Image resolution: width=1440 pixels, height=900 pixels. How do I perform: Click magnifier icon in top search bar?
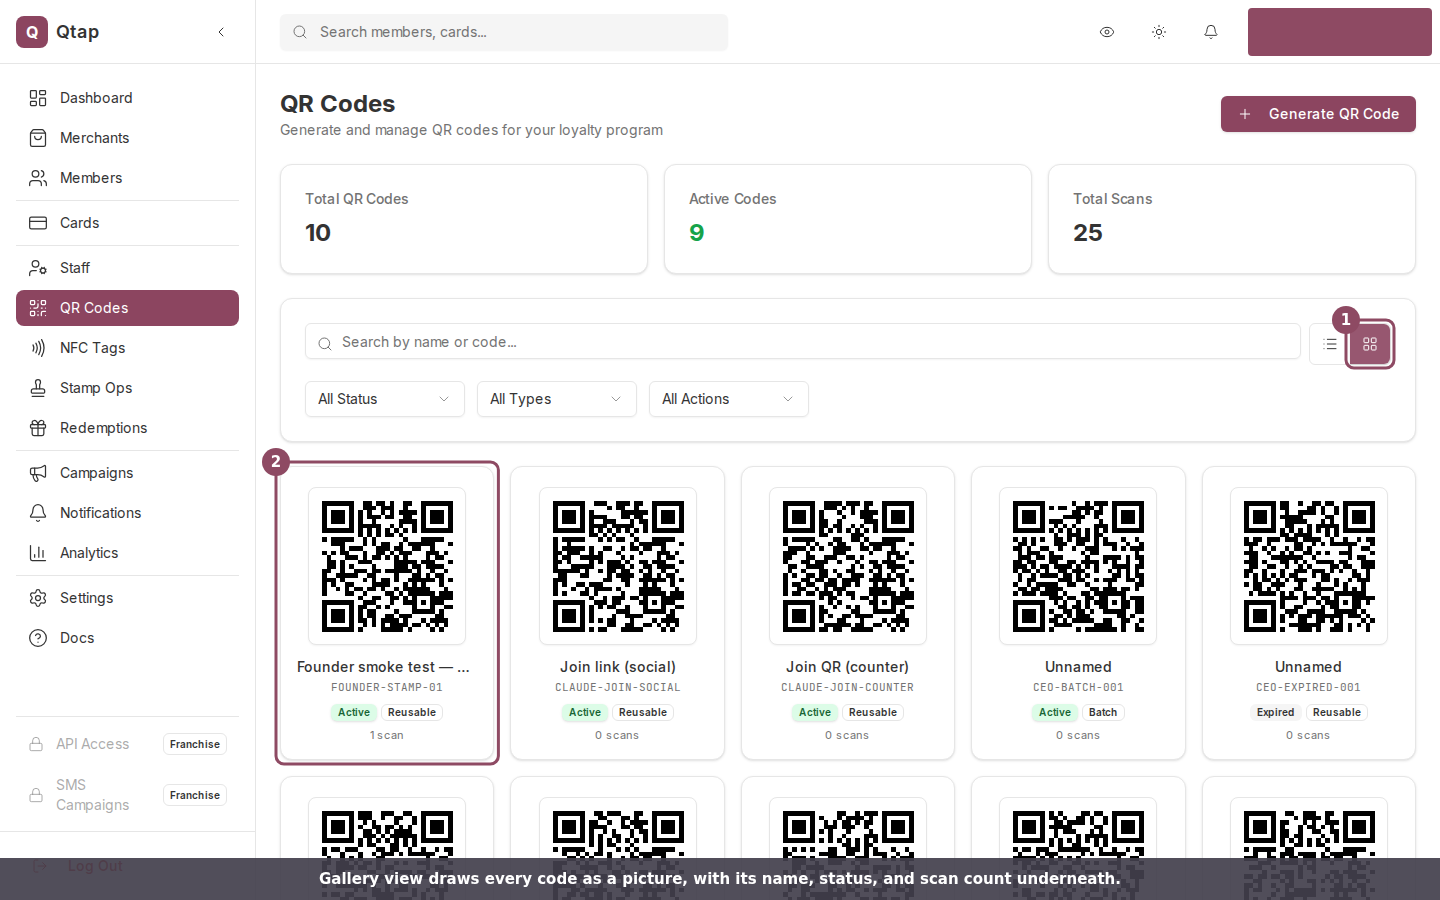pos(300,32)
